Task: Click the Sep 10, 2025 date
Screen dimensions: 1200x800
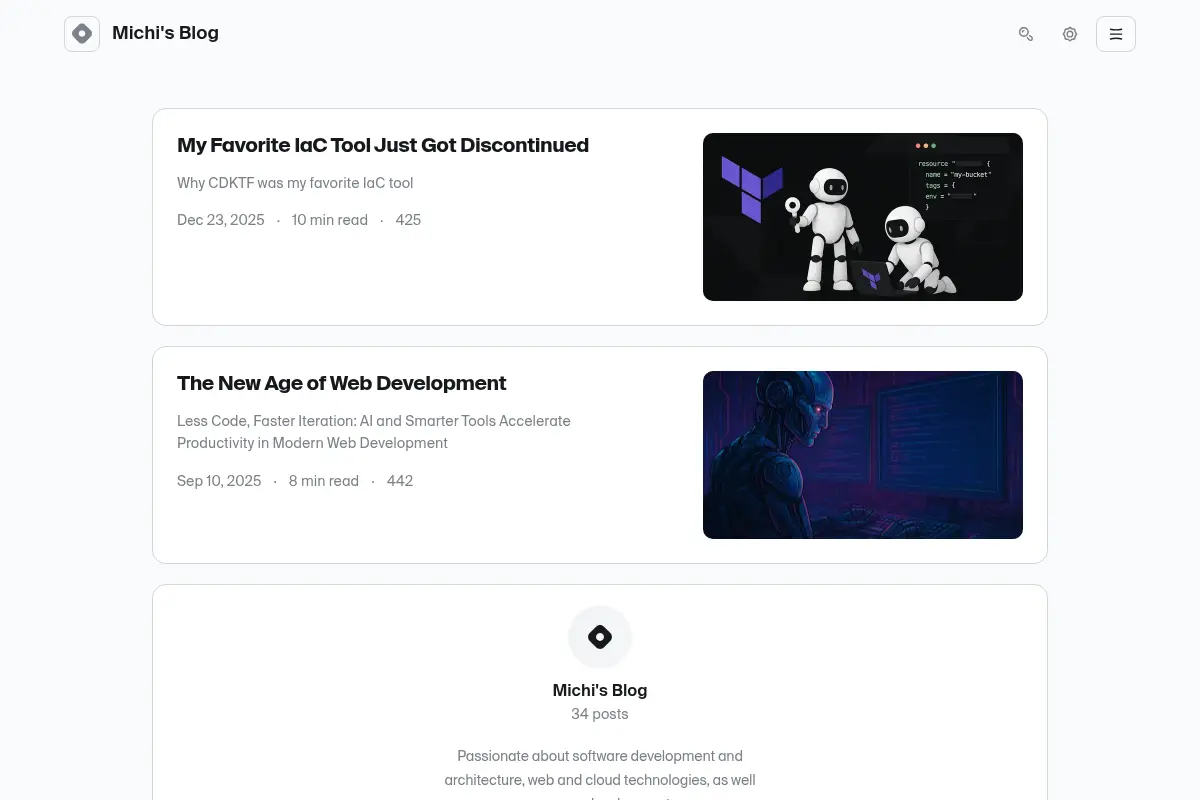Action: (219, 481)
